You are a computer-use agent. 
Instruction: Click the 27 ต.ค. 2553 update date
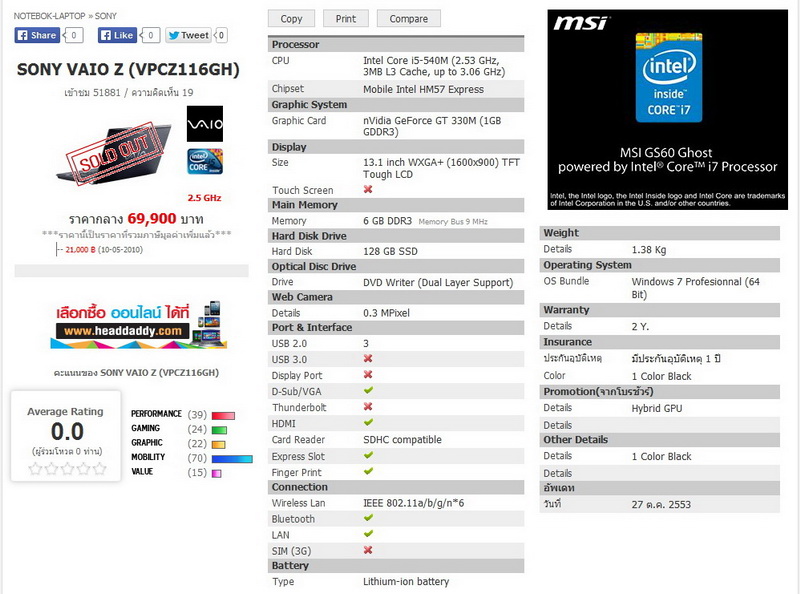click(661, 504)
